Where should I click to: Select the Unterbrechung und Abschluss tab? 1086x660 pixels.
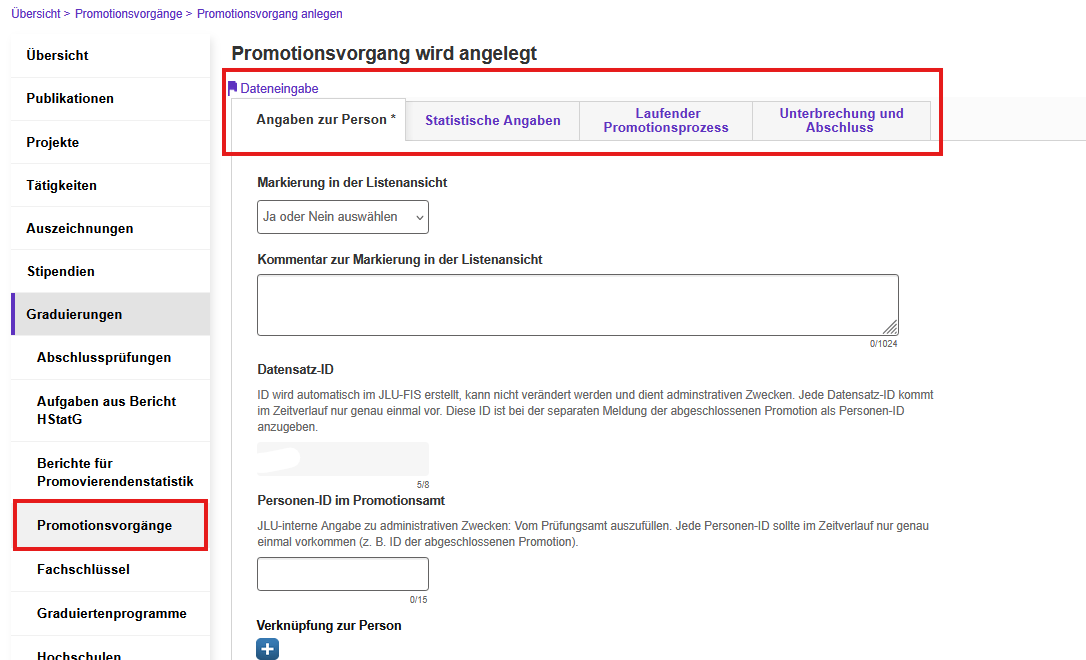pyautogui.click(x=841, y=121)
